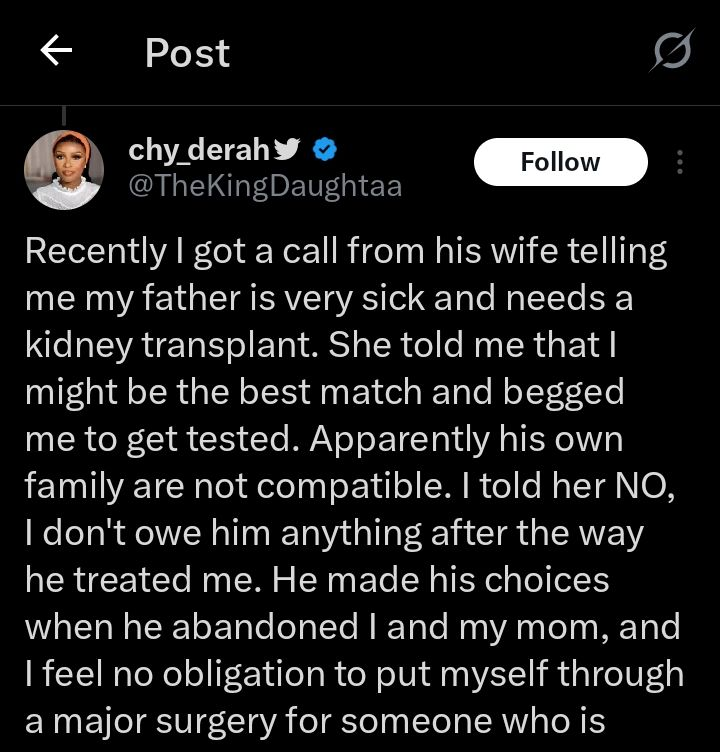Open Grok via the slashed circle icon
The height and width of the screenshot is (752, 720).
click(x=670, y=51)
